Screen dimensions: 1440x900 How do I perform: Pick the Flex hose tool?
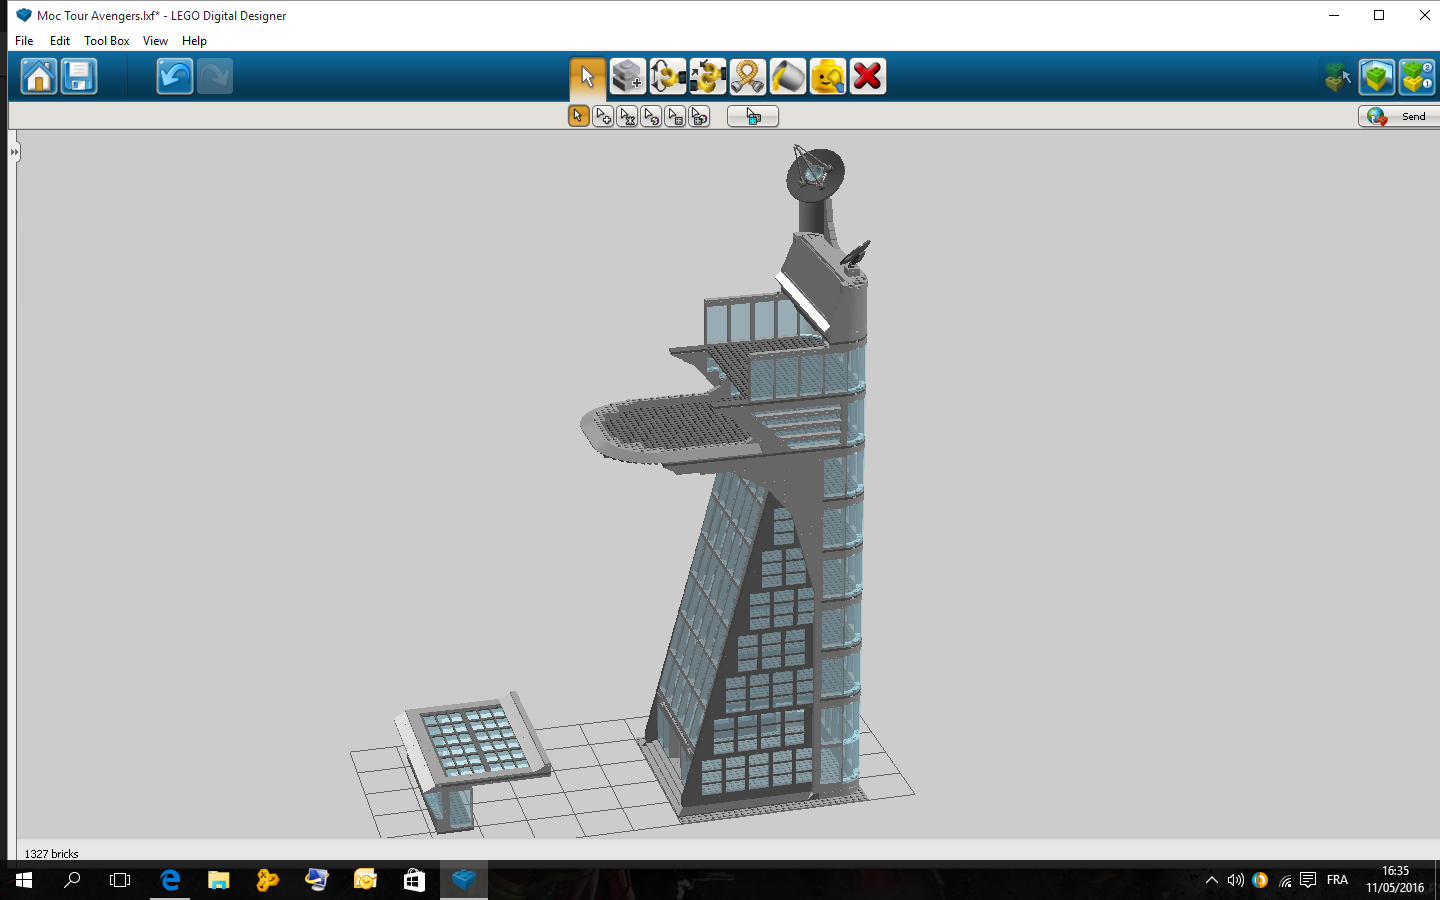(x=747, y=76)
